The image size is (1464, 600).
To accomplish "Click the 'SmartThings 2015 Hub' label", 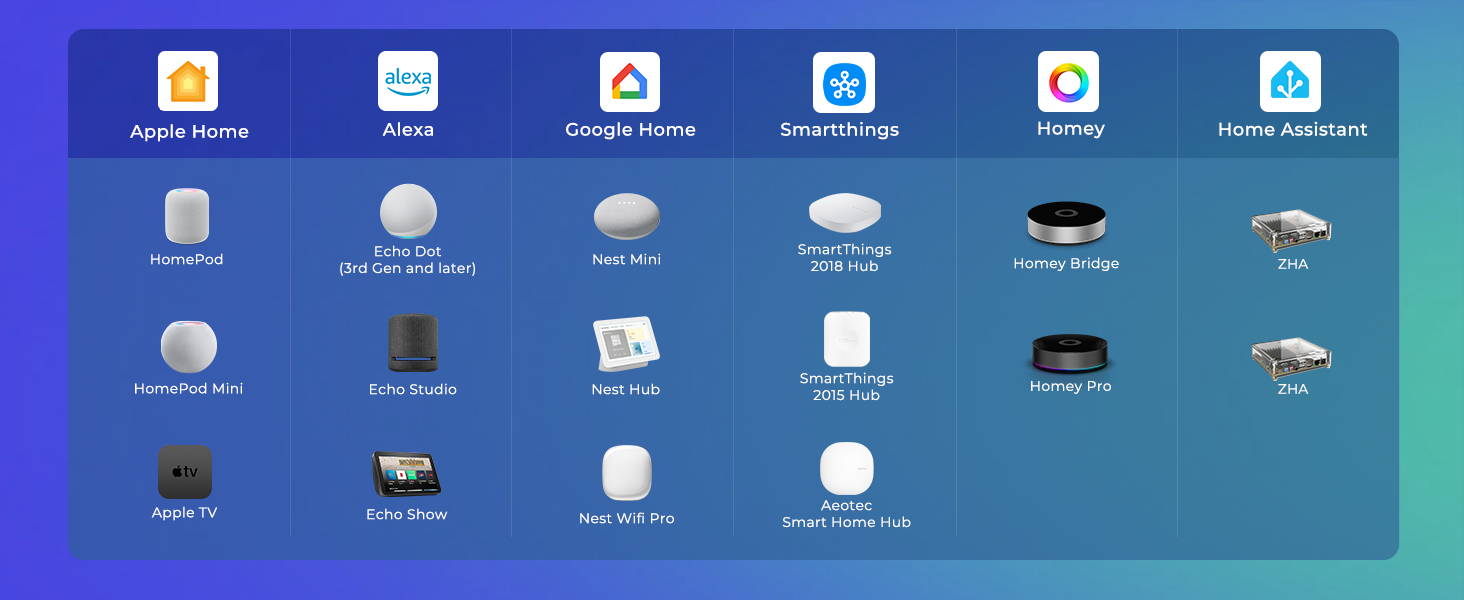I will click(847, 387).
